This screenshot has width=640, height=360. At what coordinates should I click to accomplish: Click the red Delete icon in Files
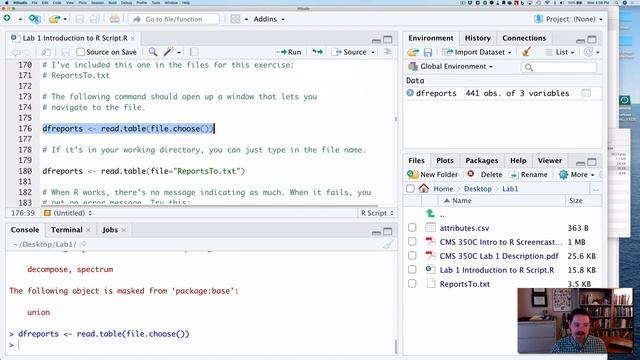(471, 174)
